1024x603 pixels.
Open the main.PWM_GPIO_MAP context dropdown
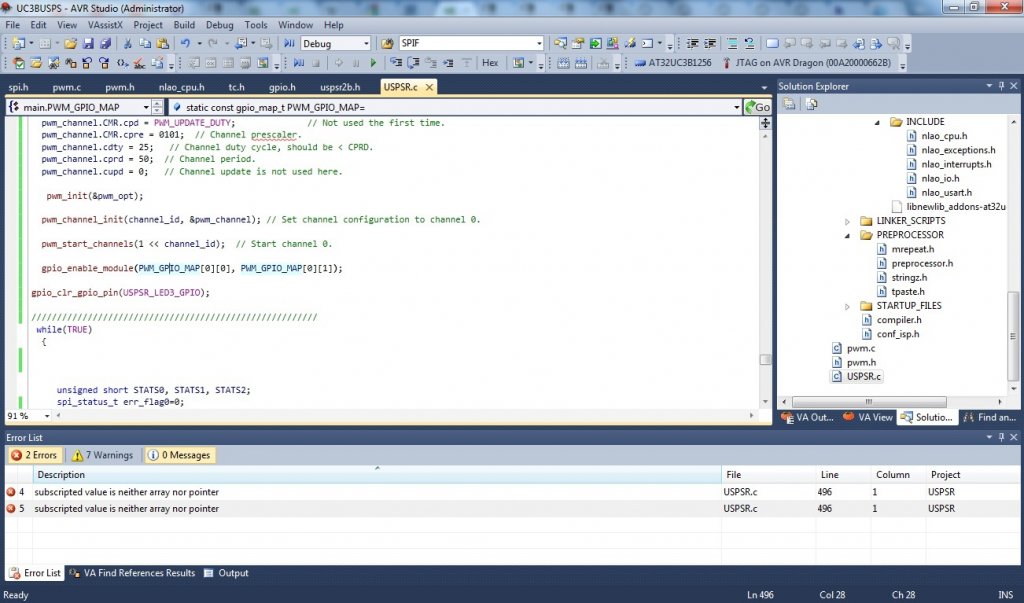pyautogui.click(x=146, y=107)
